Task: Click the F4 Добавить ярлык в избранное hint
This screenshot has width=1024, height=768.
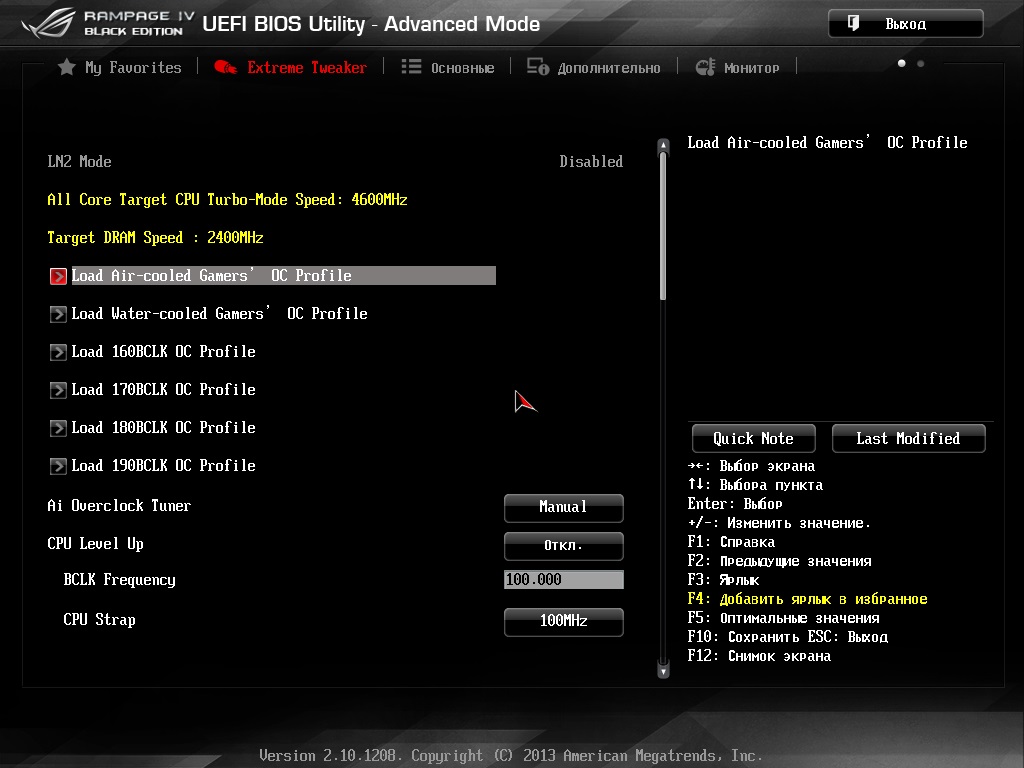Action: point(808,599)
